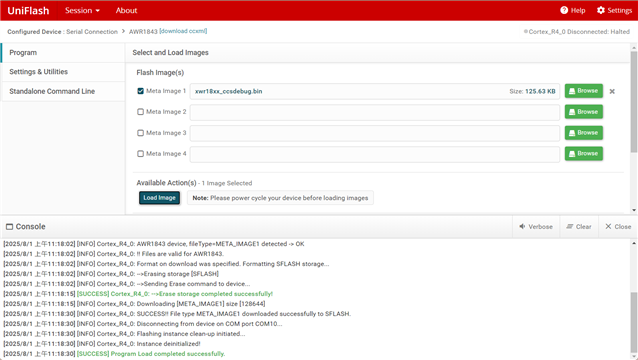
Task: Click the UniFlash logo
Action: pyautogui.click(x=28, y=11)
